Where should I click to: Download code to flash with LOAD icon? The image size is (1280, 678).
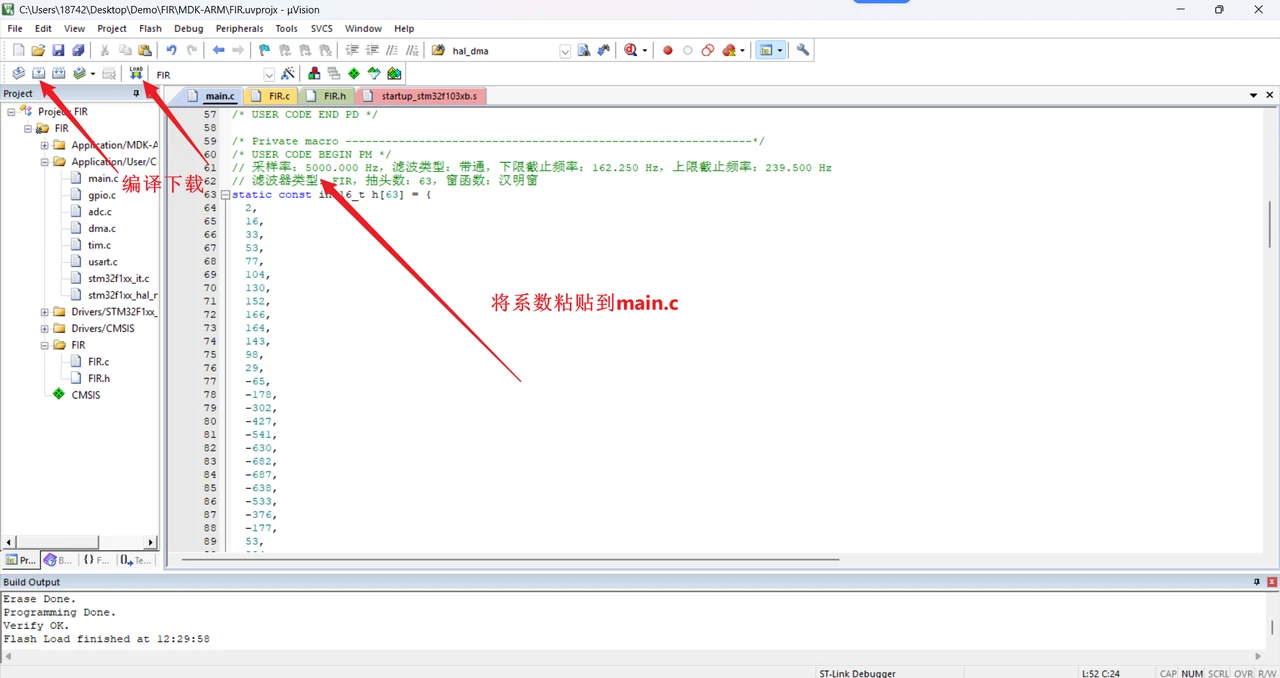[x=136, y=73]
